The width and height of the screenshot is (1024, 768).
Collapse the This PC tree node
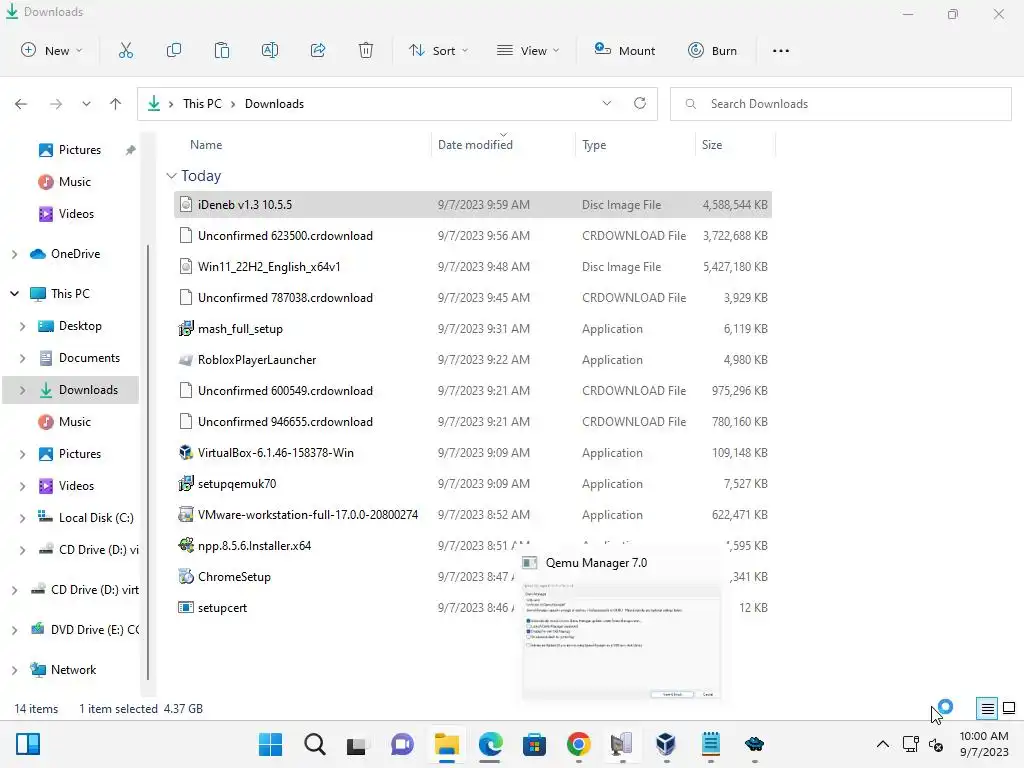click(14, 294)
